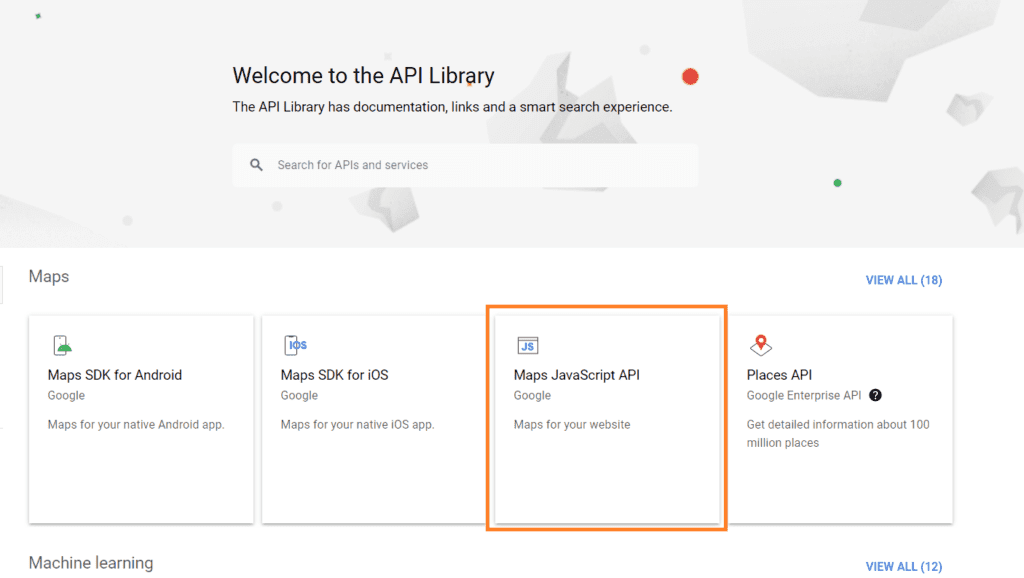Focus the Search for APIs and services field
This screenshot has width=1024, height=578.
point(465,165)
